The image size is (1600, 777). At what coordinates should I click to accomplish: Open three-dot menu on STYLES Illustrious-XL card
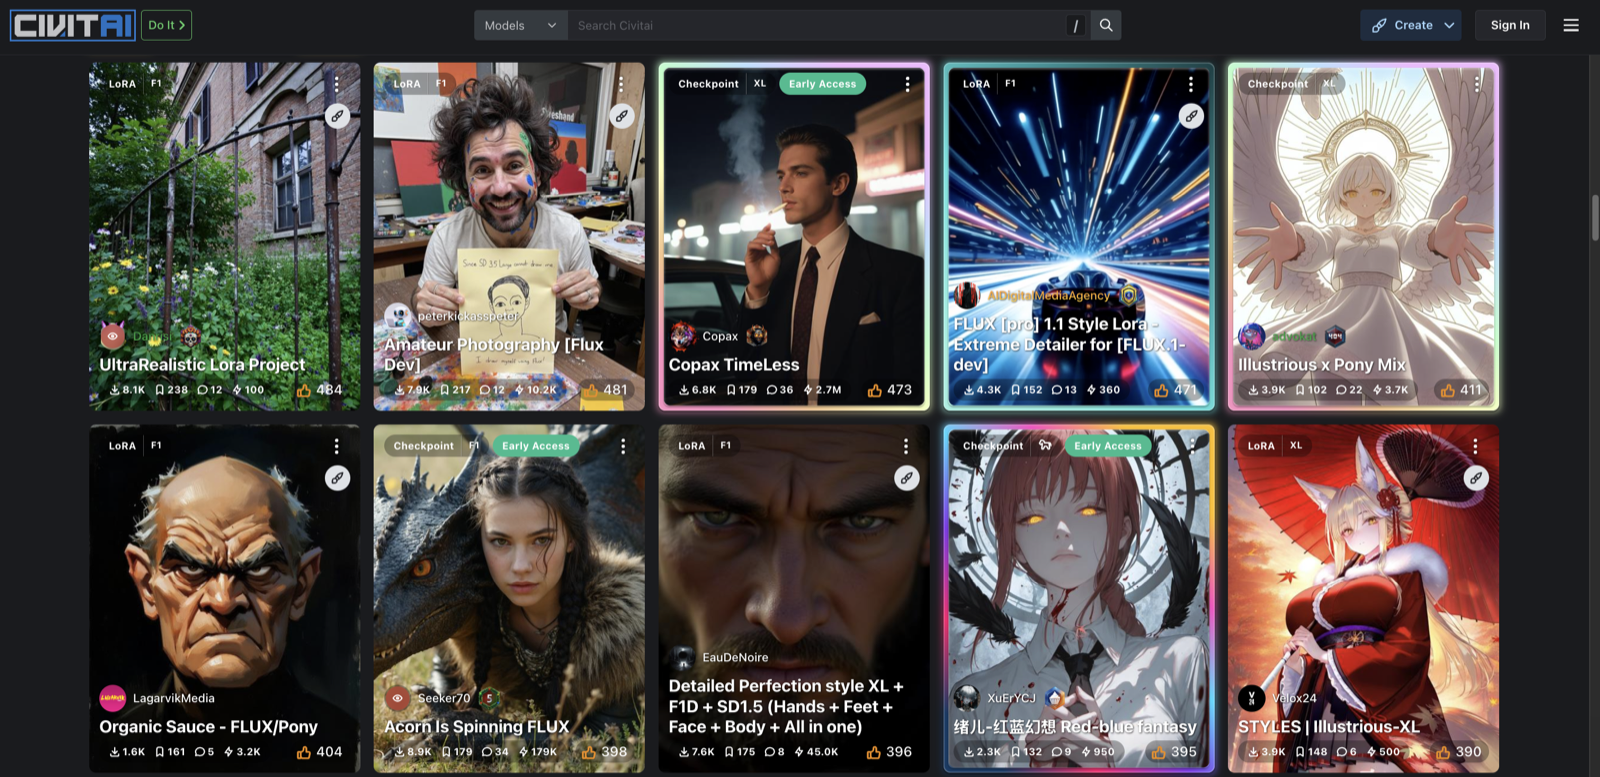pos(1475,446)
